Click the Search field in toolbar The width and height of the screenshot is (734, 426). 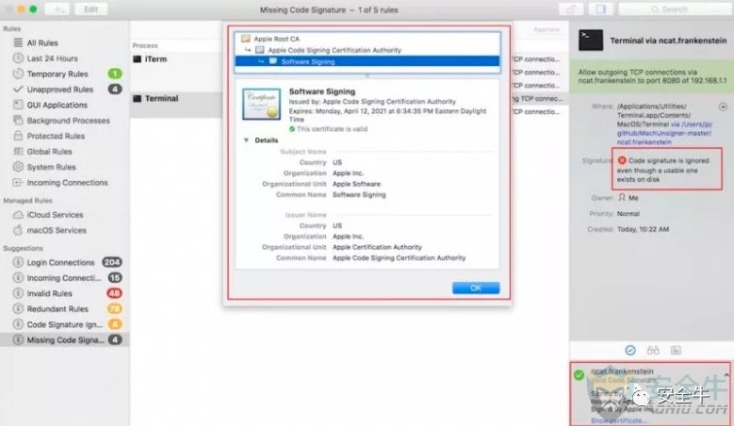point(673,9)
